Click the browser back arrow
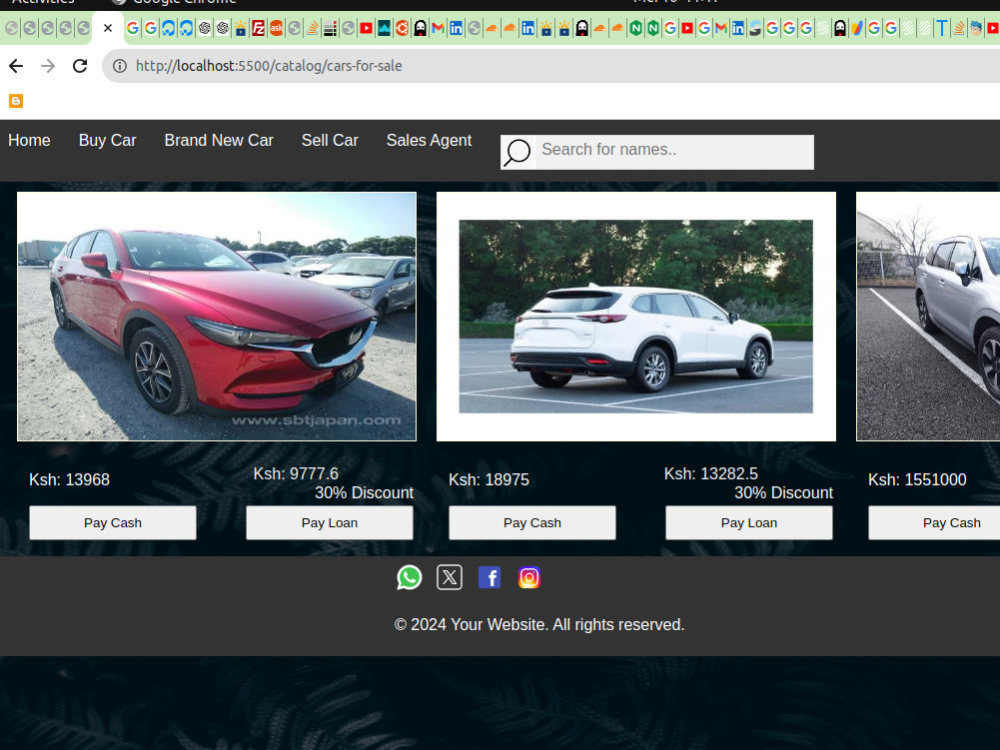1000x750 pixels. coord(16,66)
